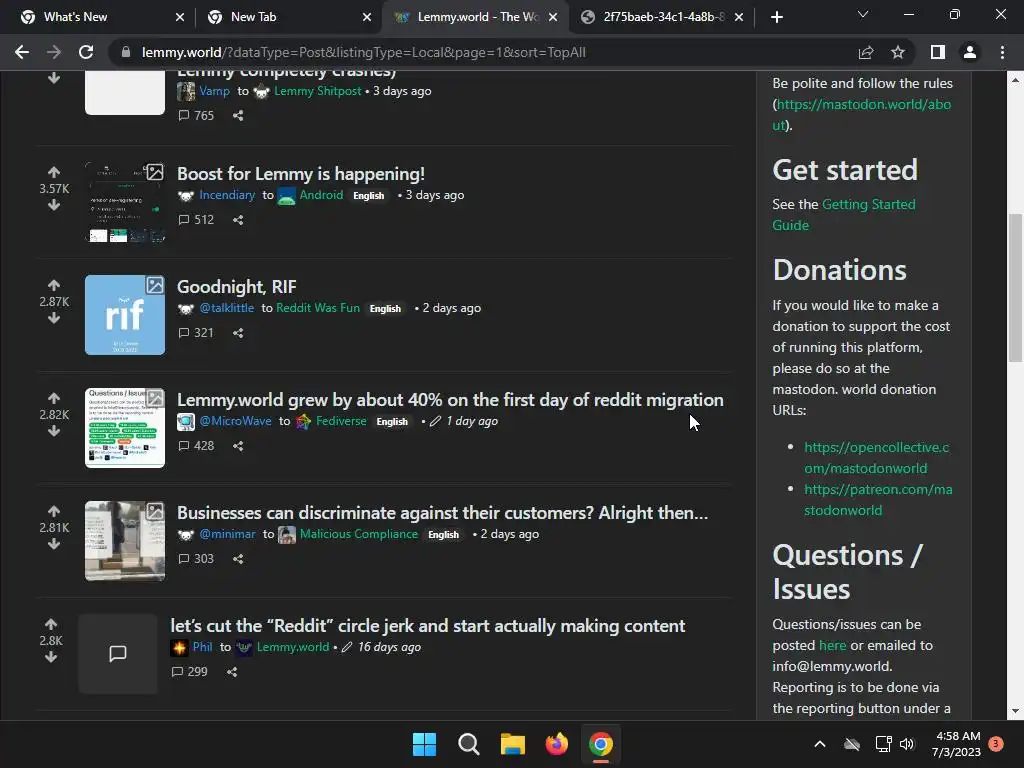Image resolution: width=1024 pixels, height=768 pixels.
Task: Upvote the Goodnight, RIF post
Action: coord(54,285)
